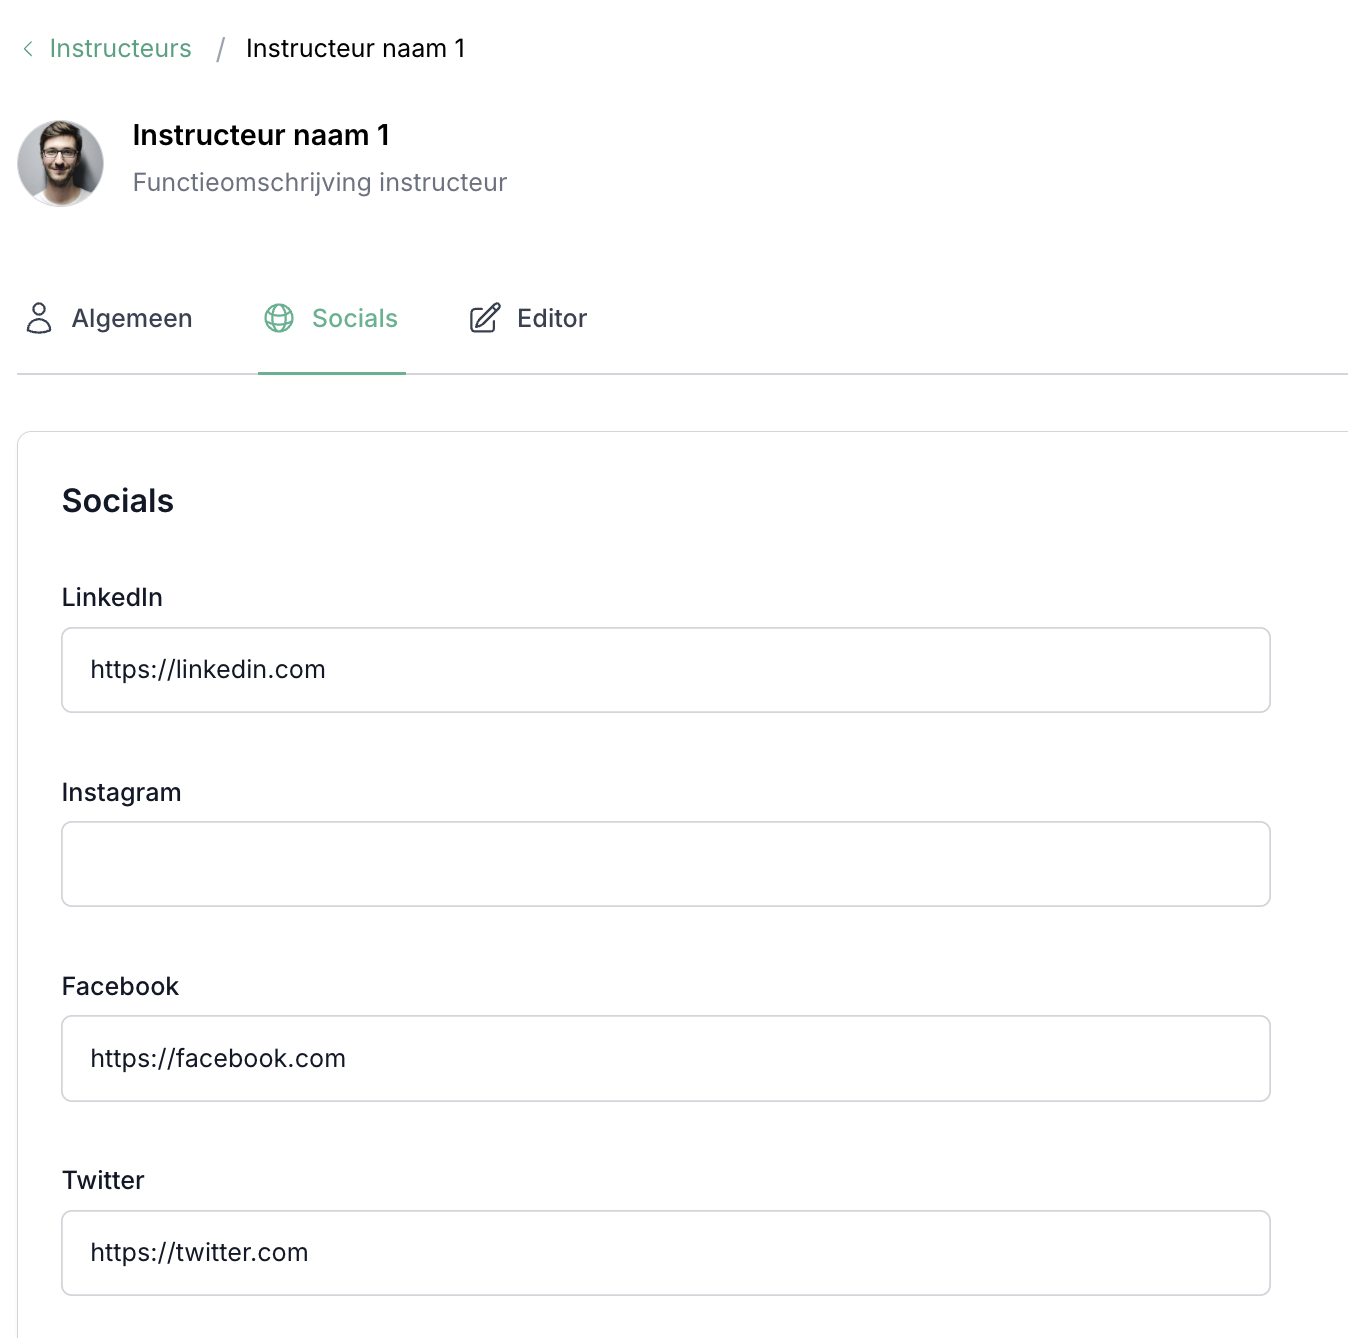Open the Editor tab

[551, 318]
